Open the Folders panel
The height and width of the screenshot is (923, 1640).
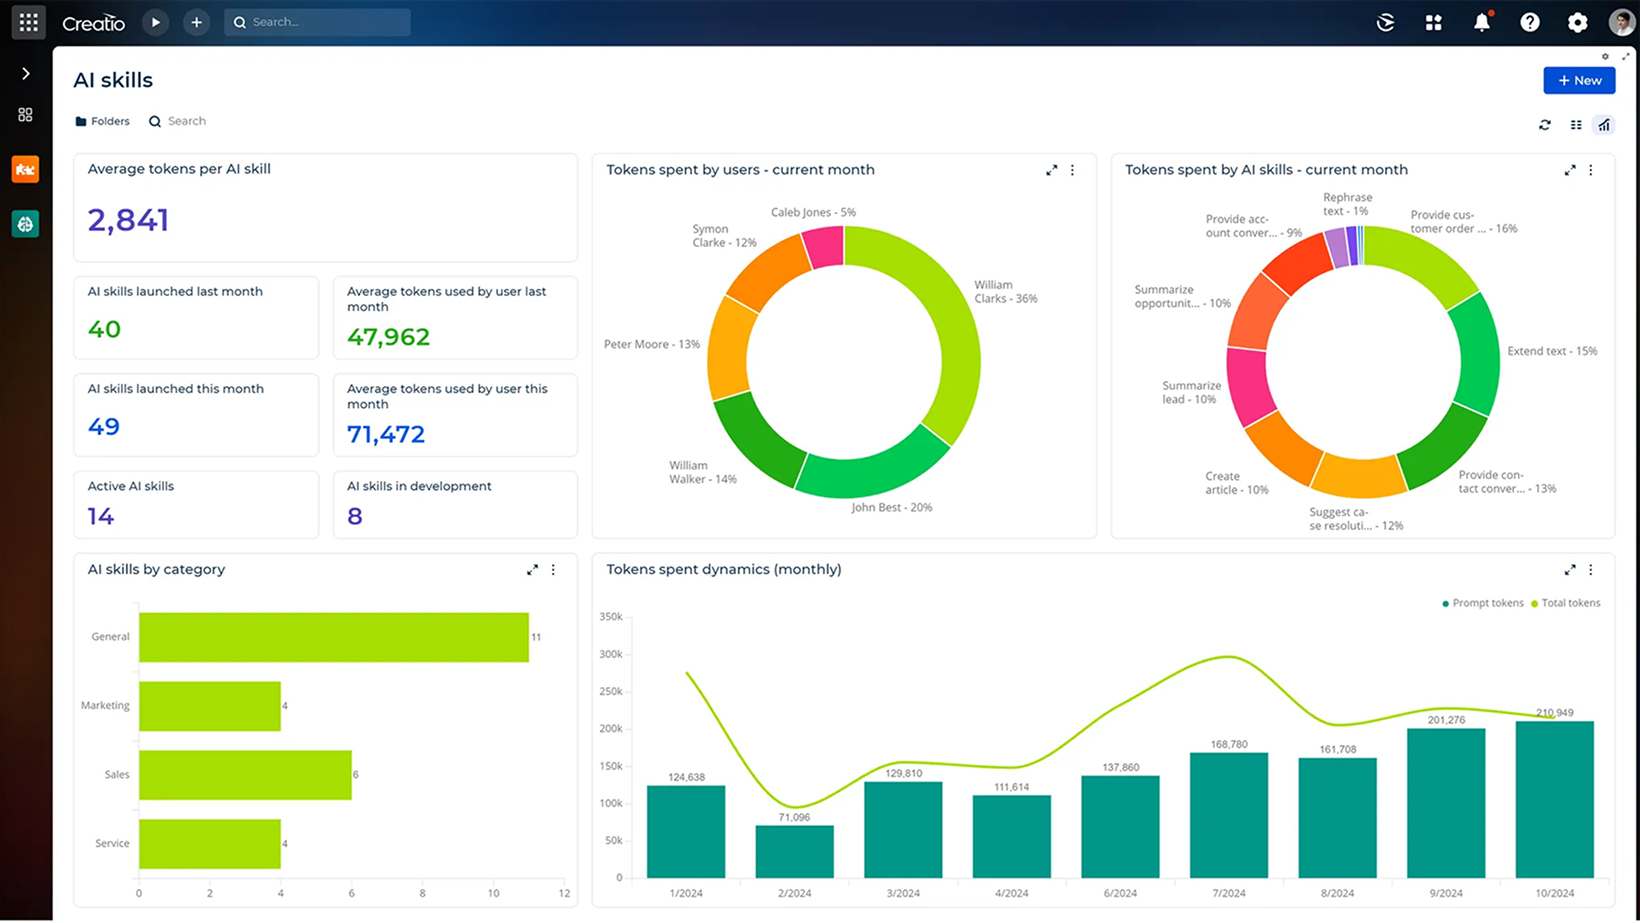102,121
